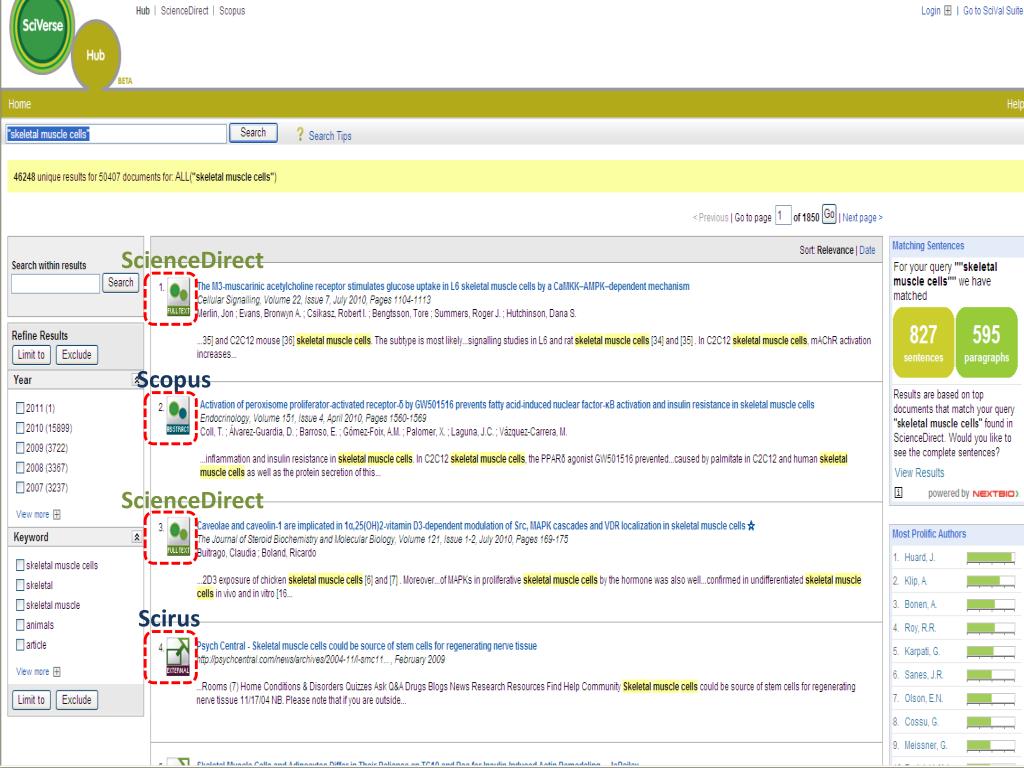Go to Next page of results
The width and height of the screenshot is (1024, 768).
862,217
